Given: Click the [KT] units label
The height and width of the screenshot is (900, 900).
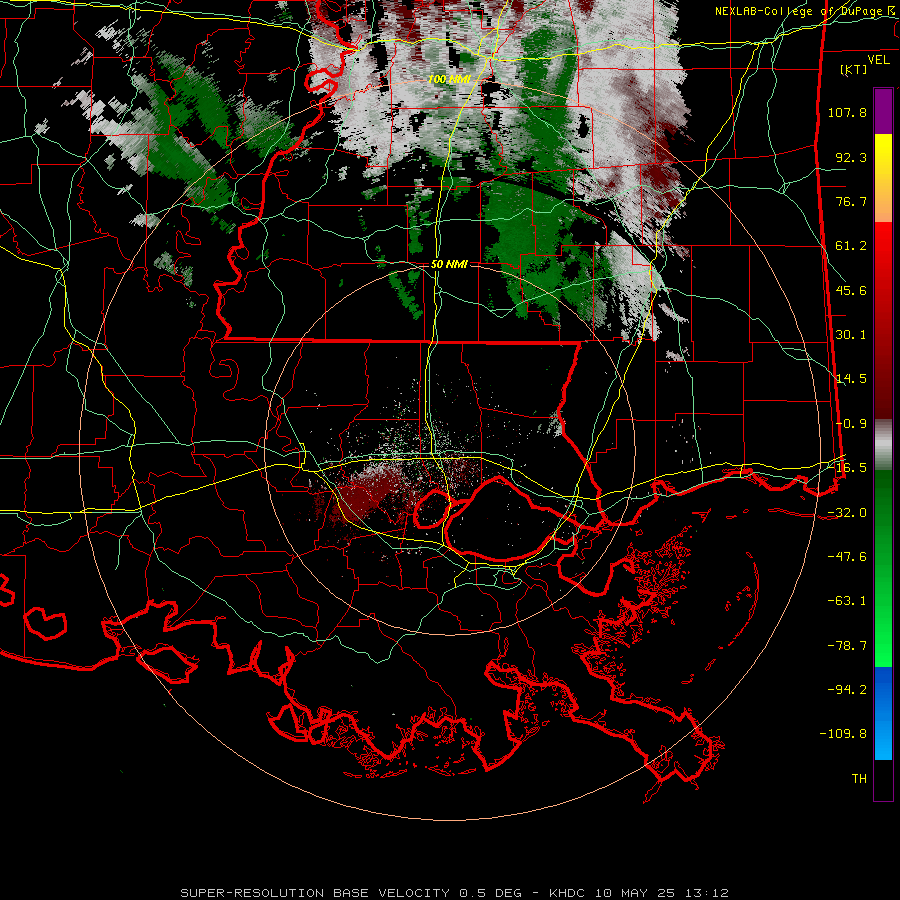Looking at the screenshot, I should (854, 69).
